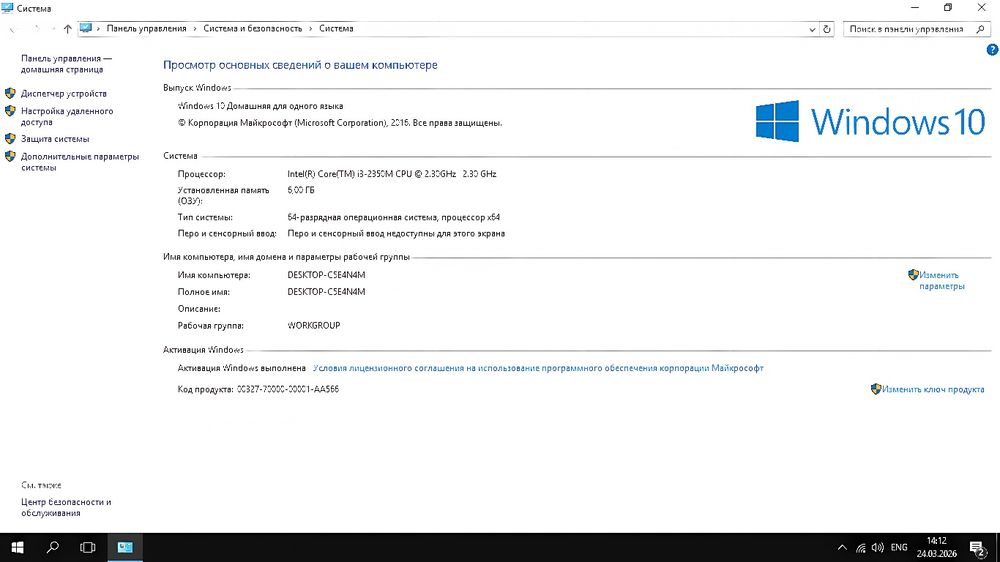
Task: Click the shield icon beside Диспетчер устройств
Action: (x=10, y=93)
